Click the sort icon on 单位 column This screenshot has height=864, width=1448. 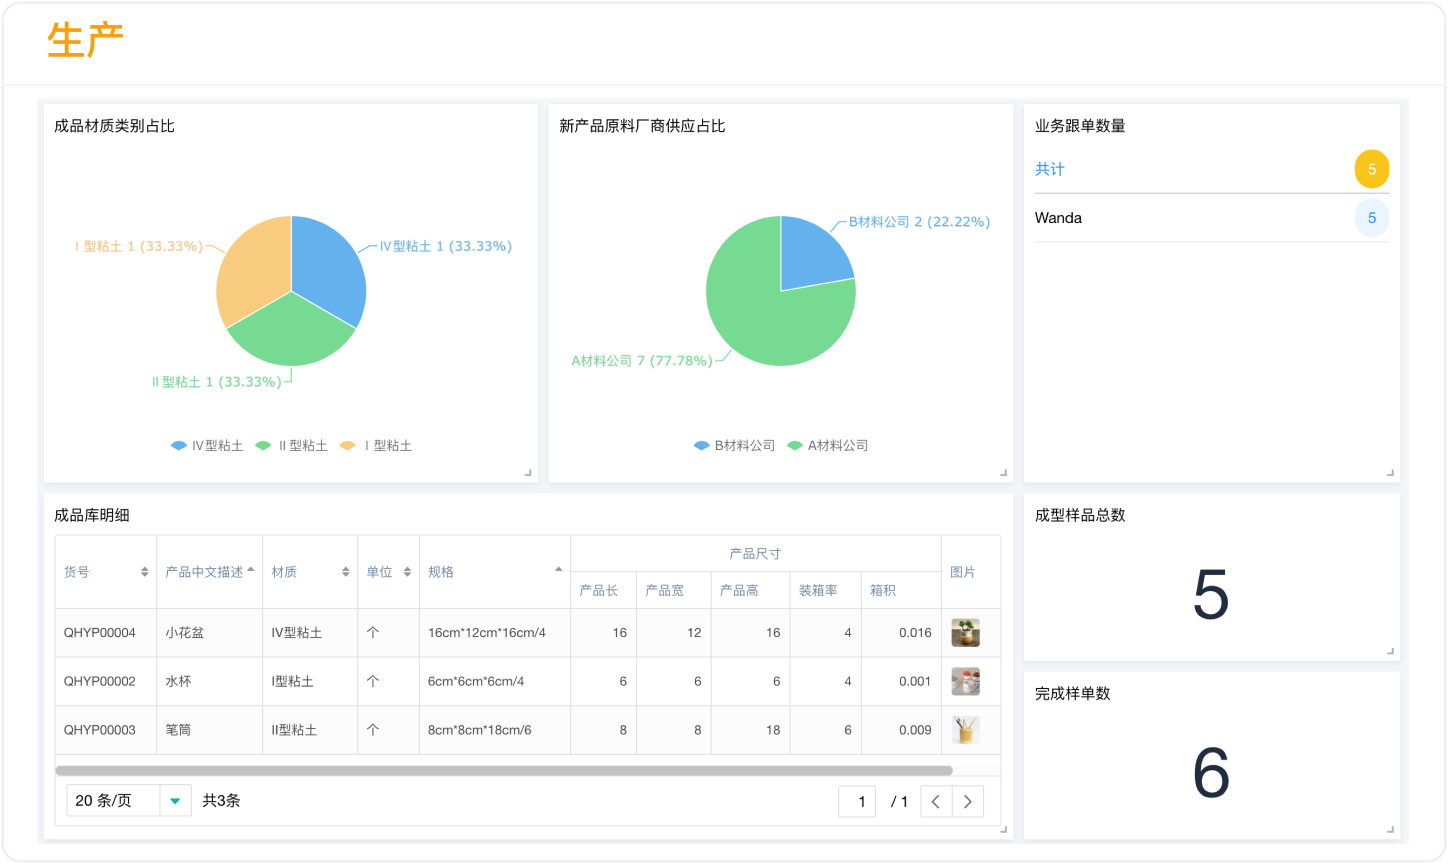click(x=407, y=572)
